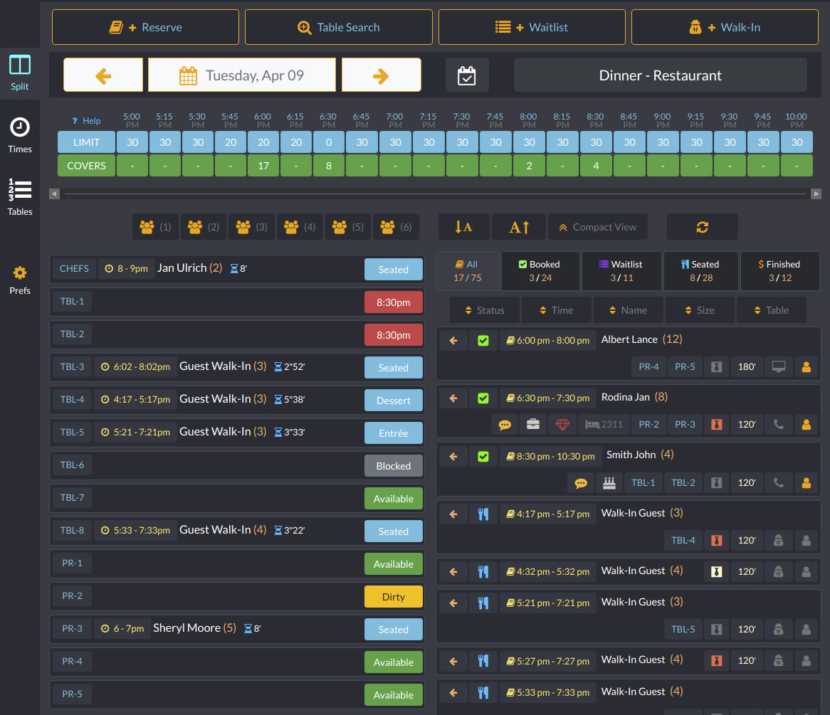Click the Walk-In button
This screenshot has height=715, width=830.
[x=725, y=27]
